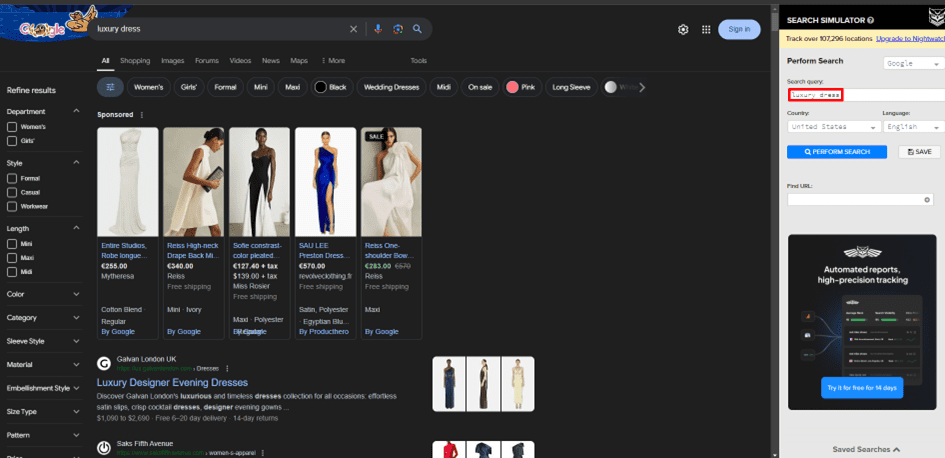Enable the Workwear style checkbox
This screenshot has height=458, width=945.
(11, 206)
